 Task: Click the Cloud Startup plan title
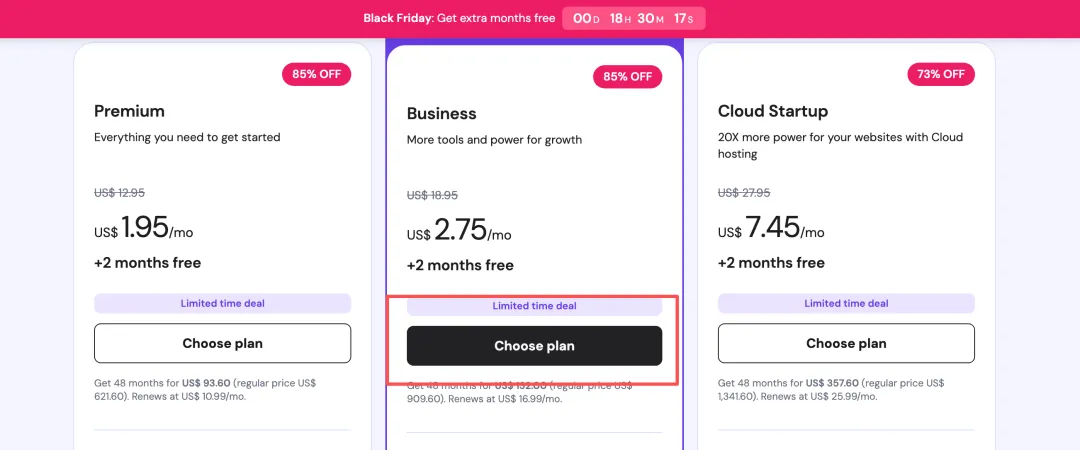(x=773, y=111)
